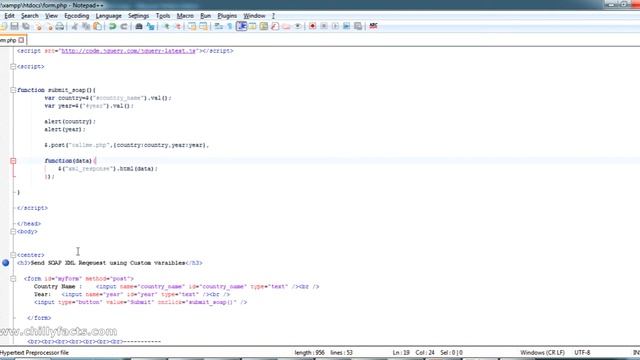Toggle synchronize vertical scrolling

[192, 27]
